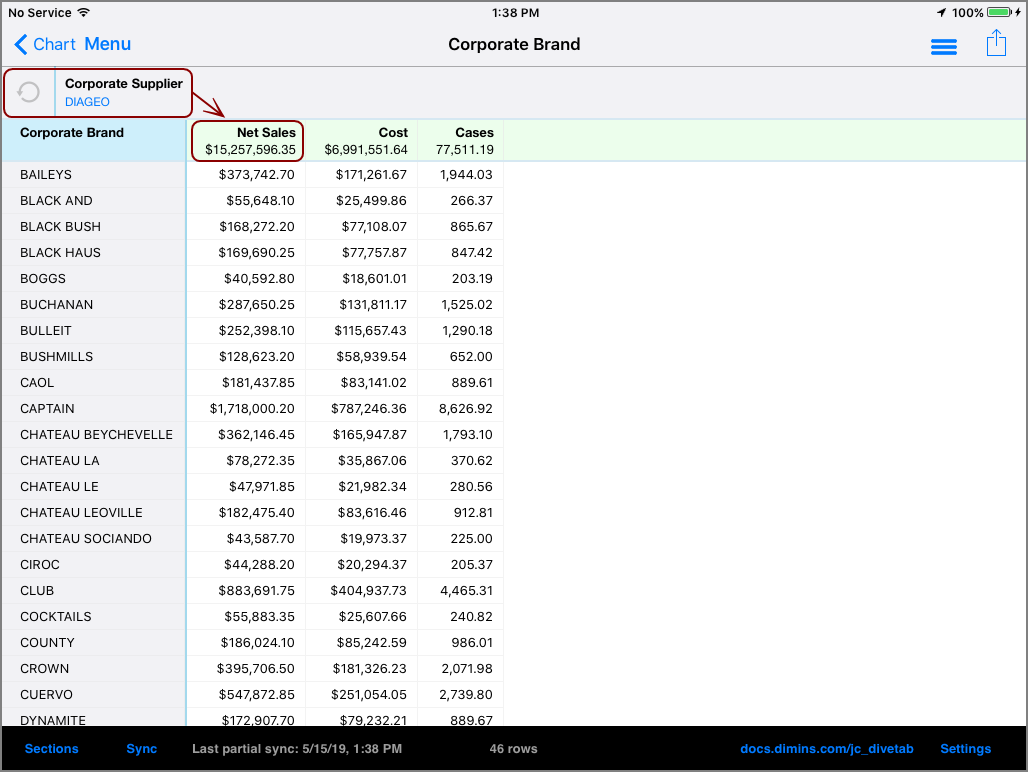Open docs.dimins.com/jc_divetab link
This screenshot has width=1028, height=772.
826,749
